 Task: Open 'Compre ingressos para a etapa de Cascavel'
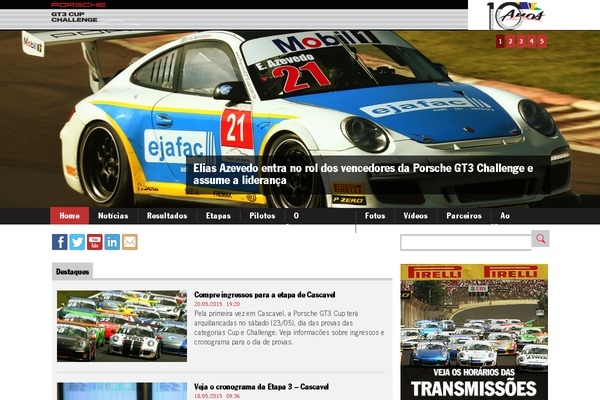point(264,295)
